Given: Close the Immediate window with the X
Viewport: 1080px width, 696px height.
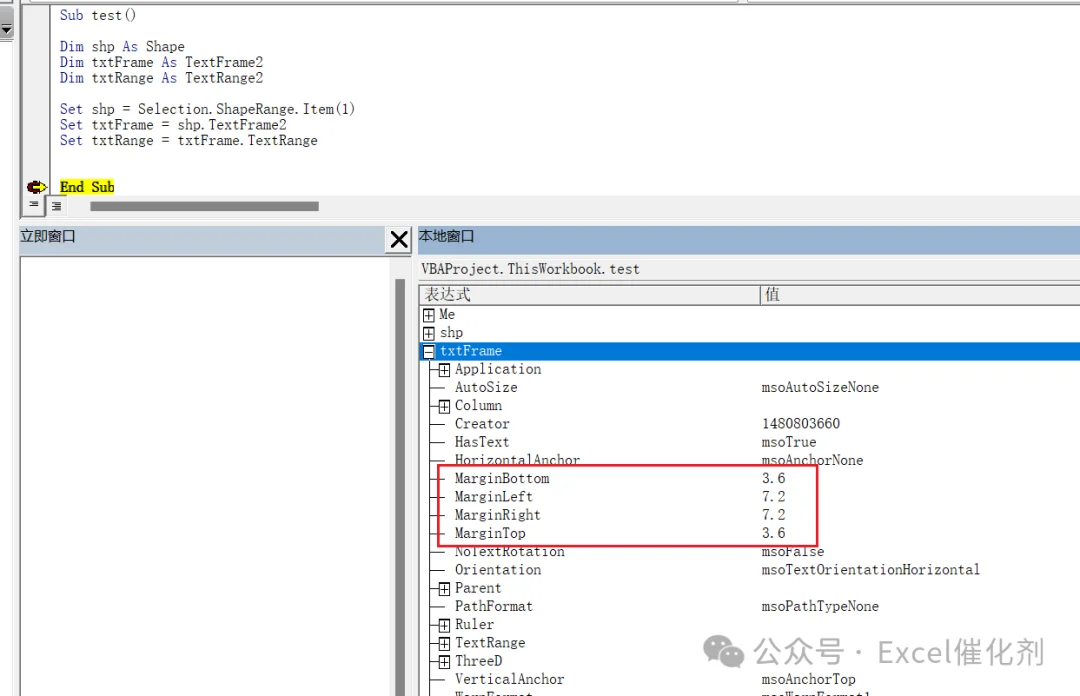Looking at the screenshot, I should pos(399,240).
